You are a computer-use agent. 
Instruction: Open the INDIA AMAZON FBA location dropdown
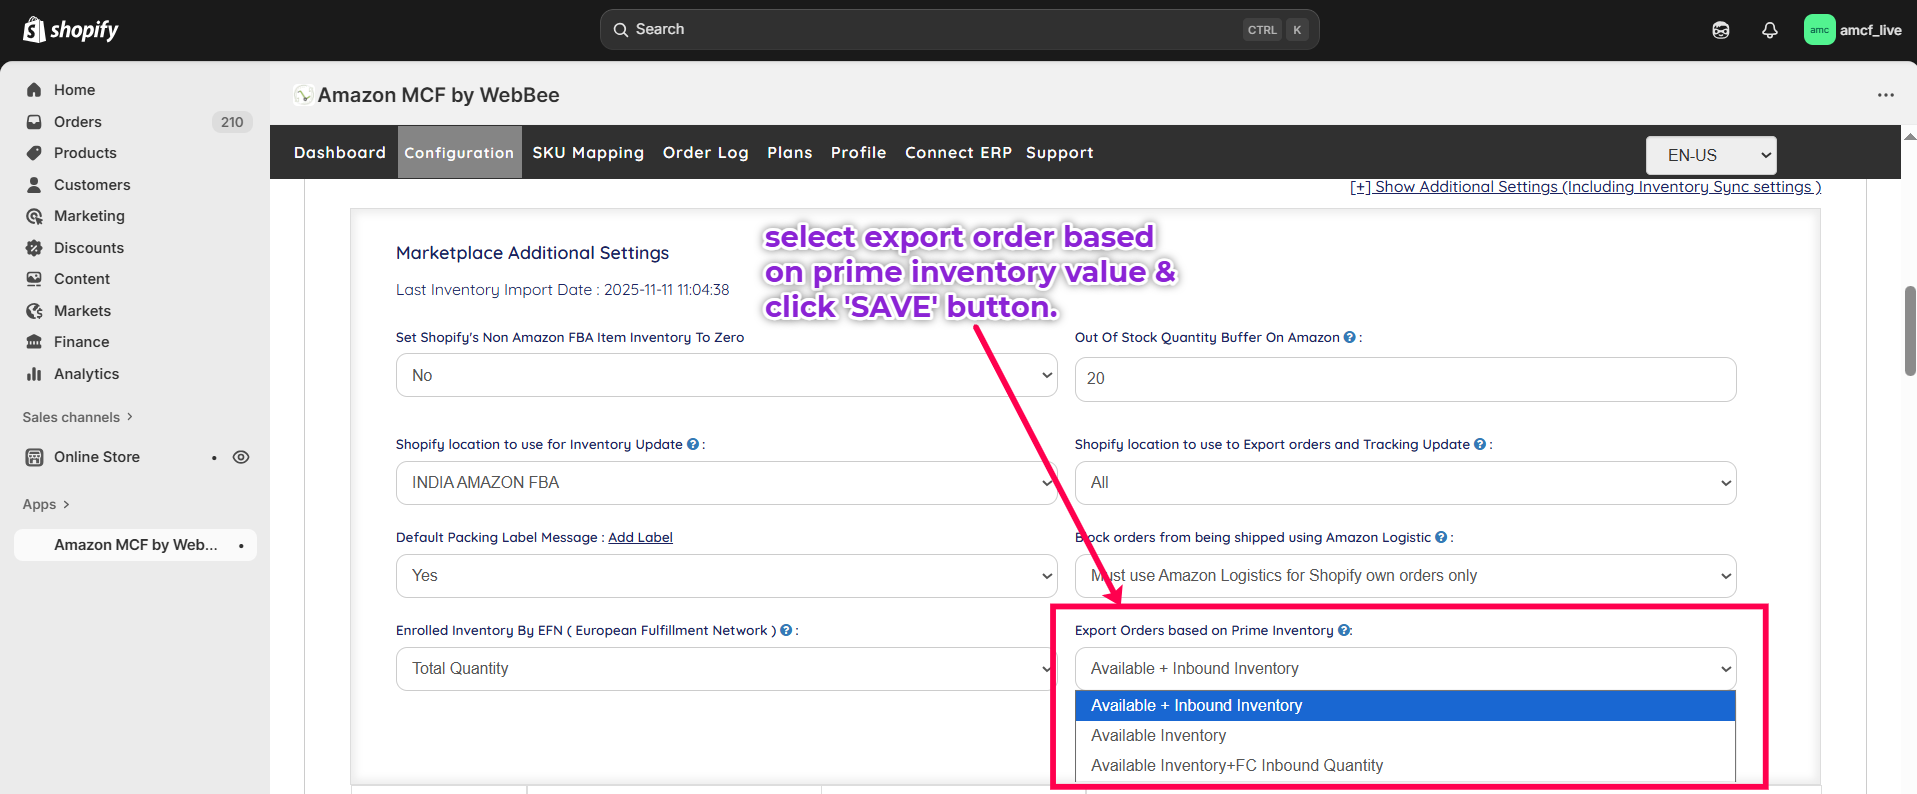726,483
